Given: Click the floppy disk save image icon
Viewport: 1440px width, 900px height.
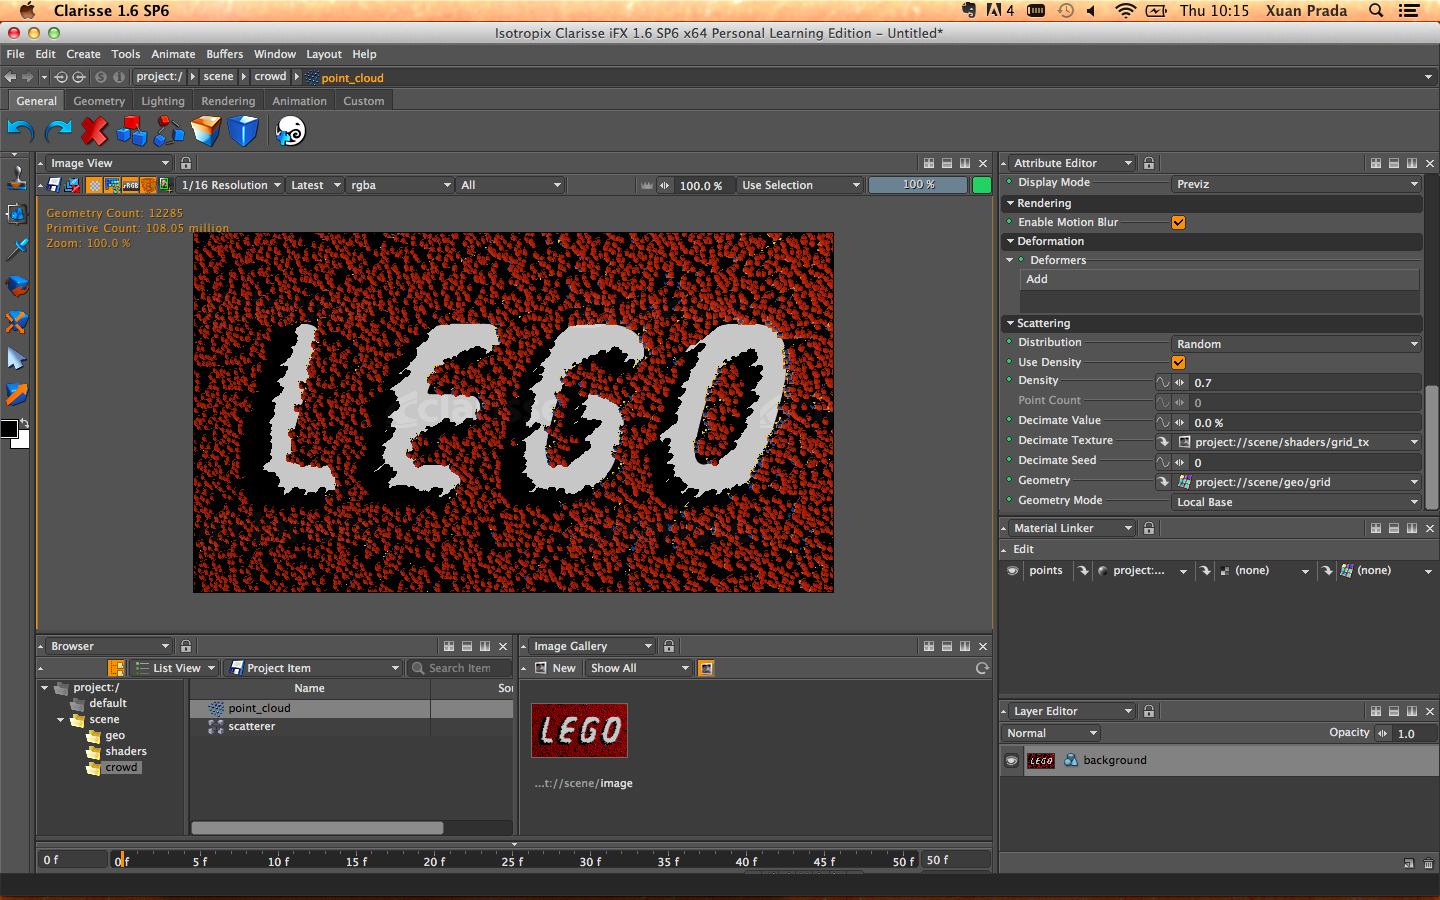Looking at the screenshot, I should [x=55, y=185].
